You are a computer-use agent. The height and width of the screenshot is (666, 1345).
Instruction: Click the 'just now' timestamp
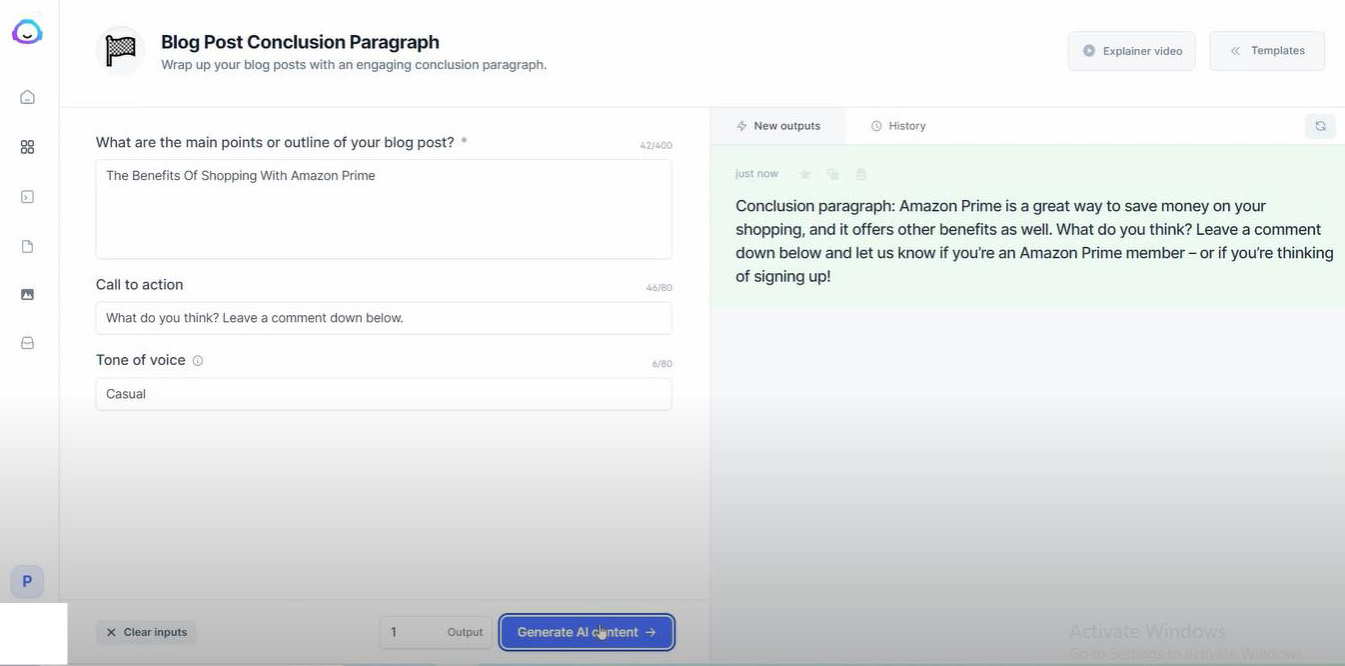click(756, 174)
